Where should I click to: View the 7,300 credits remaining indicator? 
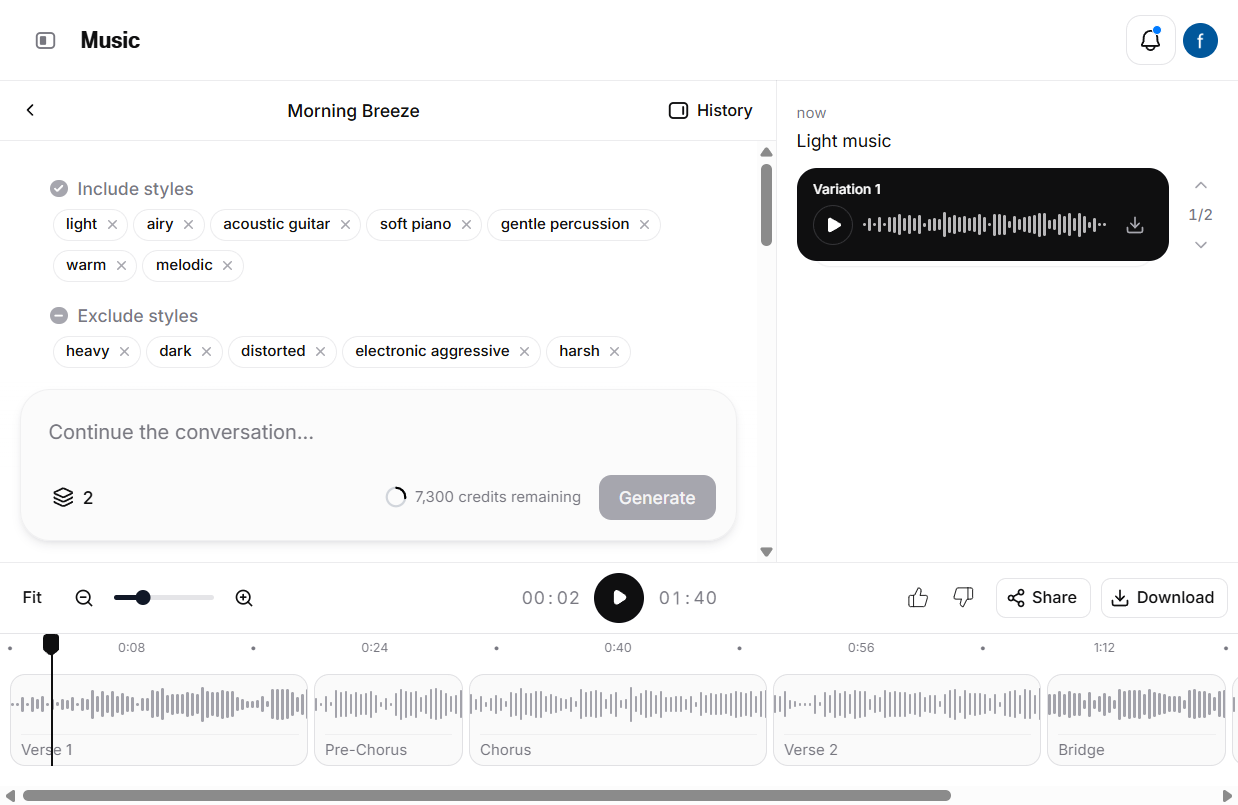click(x=483, y=497)
